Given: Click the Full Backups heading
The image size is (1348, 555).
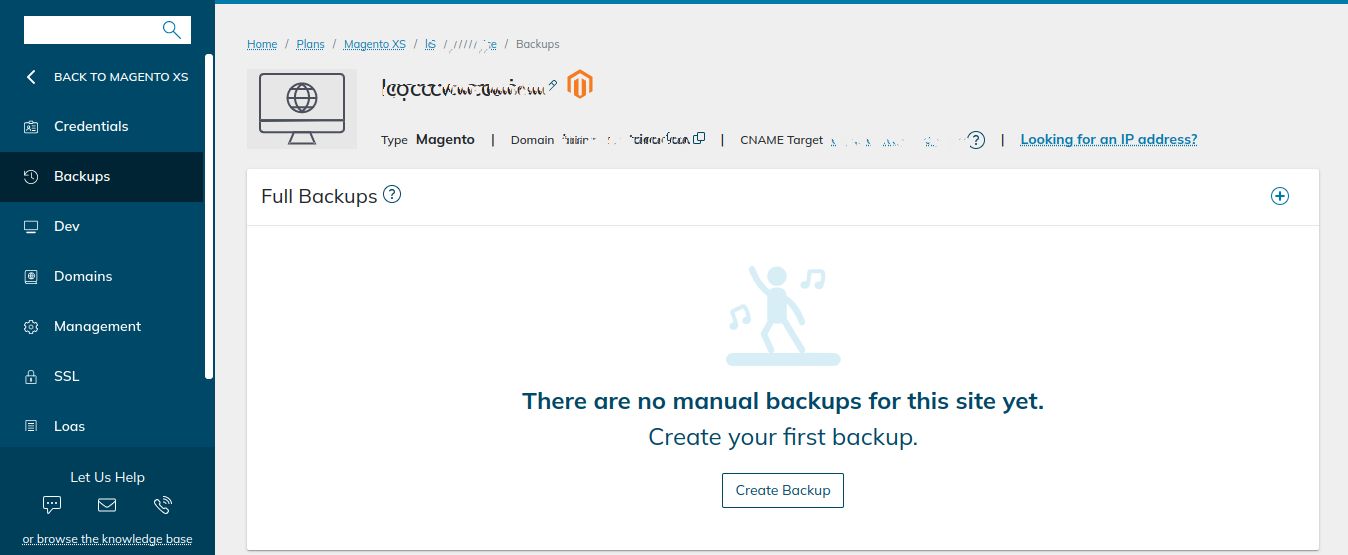Looking at the screenshot, I should point(319,196).
